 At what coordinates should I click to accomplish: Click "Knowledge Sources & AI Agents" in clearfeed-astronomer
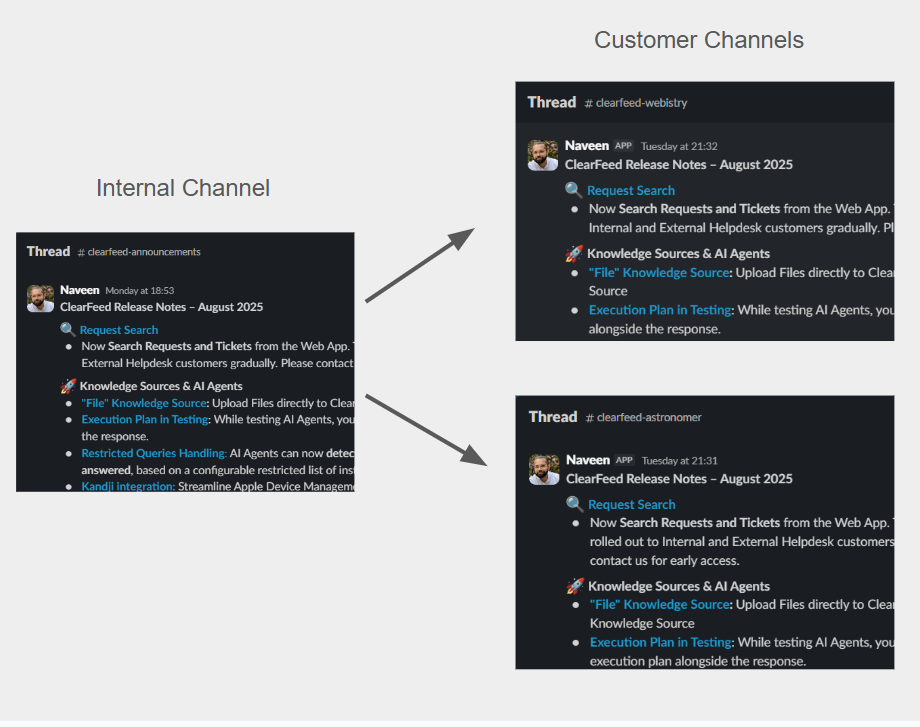(x=679, y=586)
